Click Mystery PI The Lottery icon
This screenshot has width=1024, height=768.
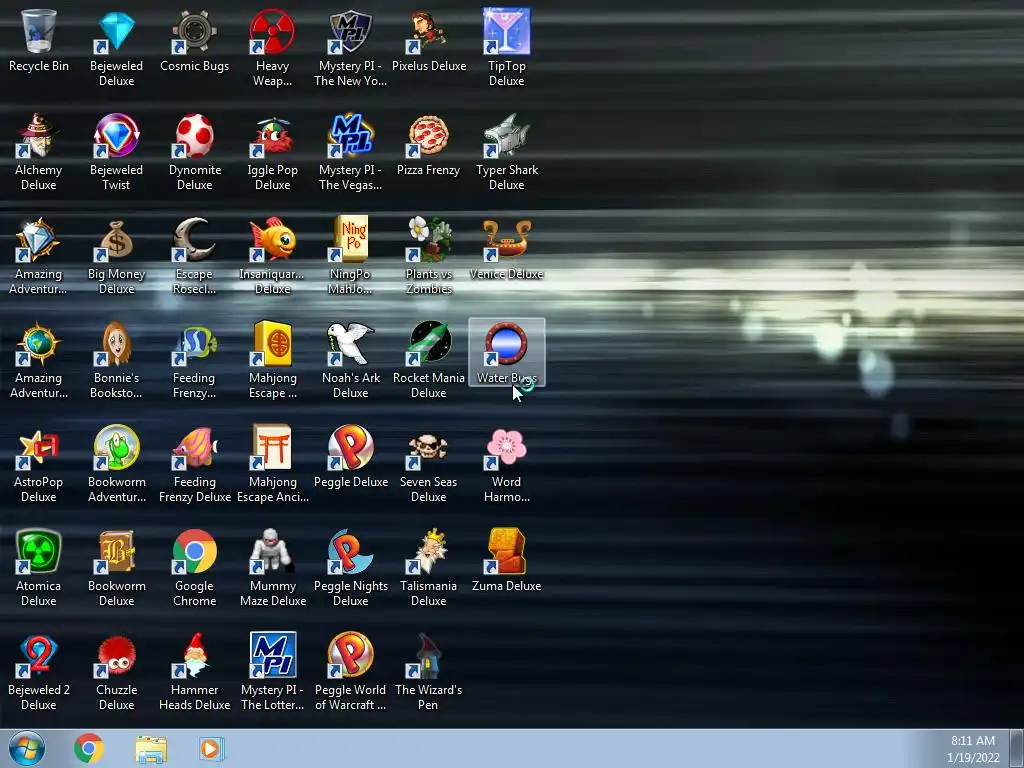click(272, 655)
